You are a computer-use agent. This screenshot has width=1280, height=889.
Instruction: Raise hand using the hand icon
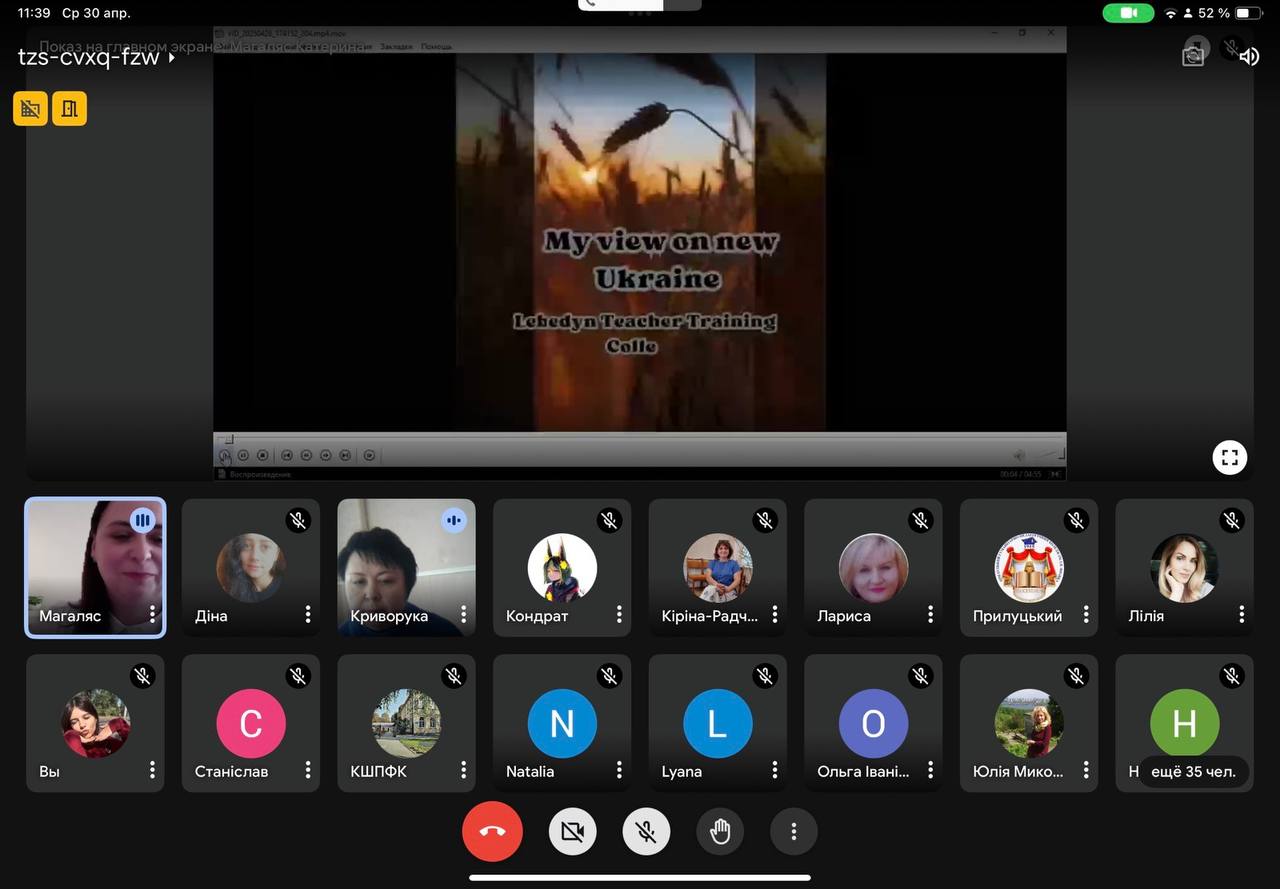coord(720,831)
